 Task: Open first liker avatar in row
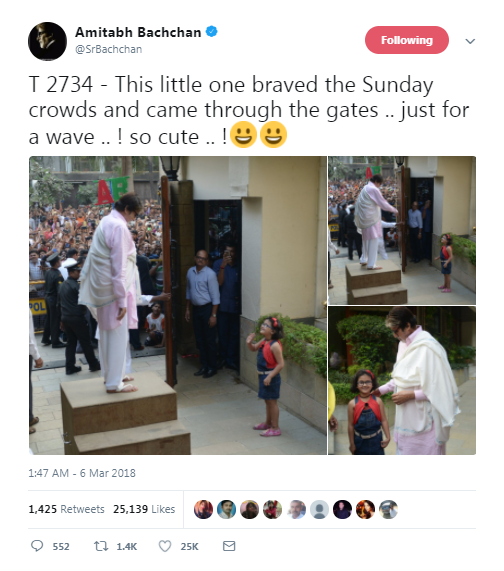(x=203, y=509)
